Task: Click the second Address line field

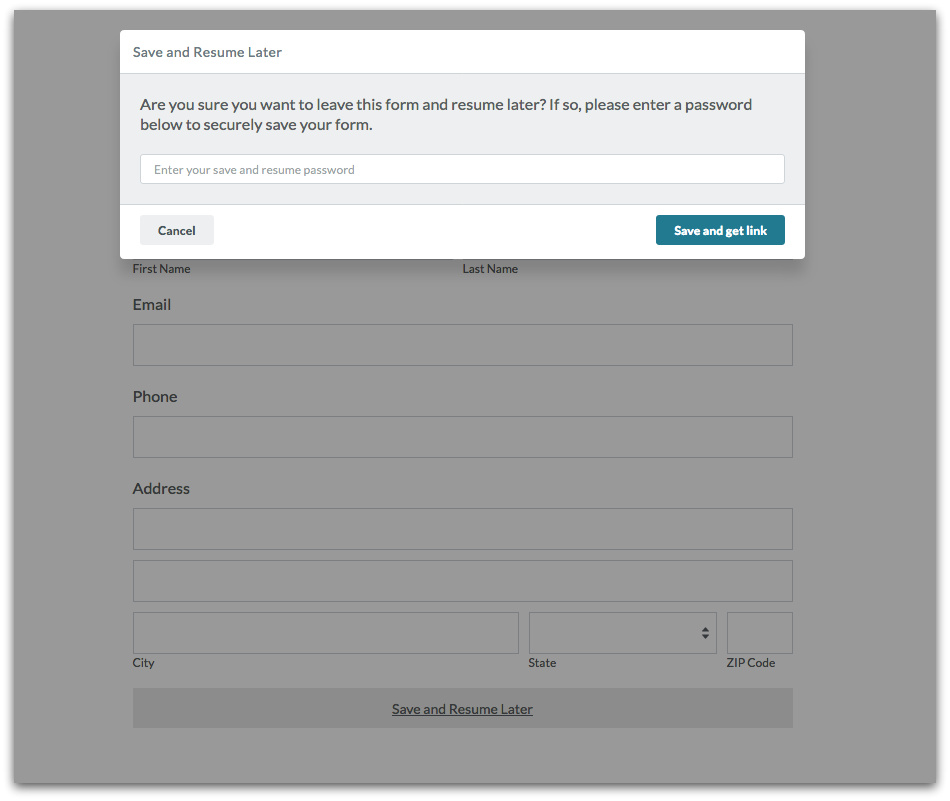Action: click(x=462, y=581)
